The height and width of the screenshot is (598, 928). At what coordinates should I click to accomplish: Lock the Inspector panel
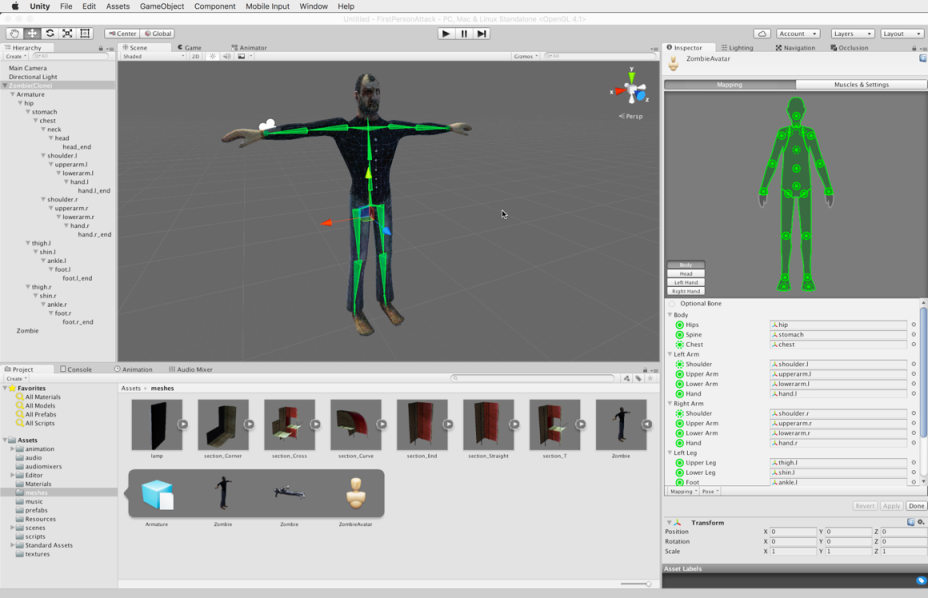[x=914, y=48]
